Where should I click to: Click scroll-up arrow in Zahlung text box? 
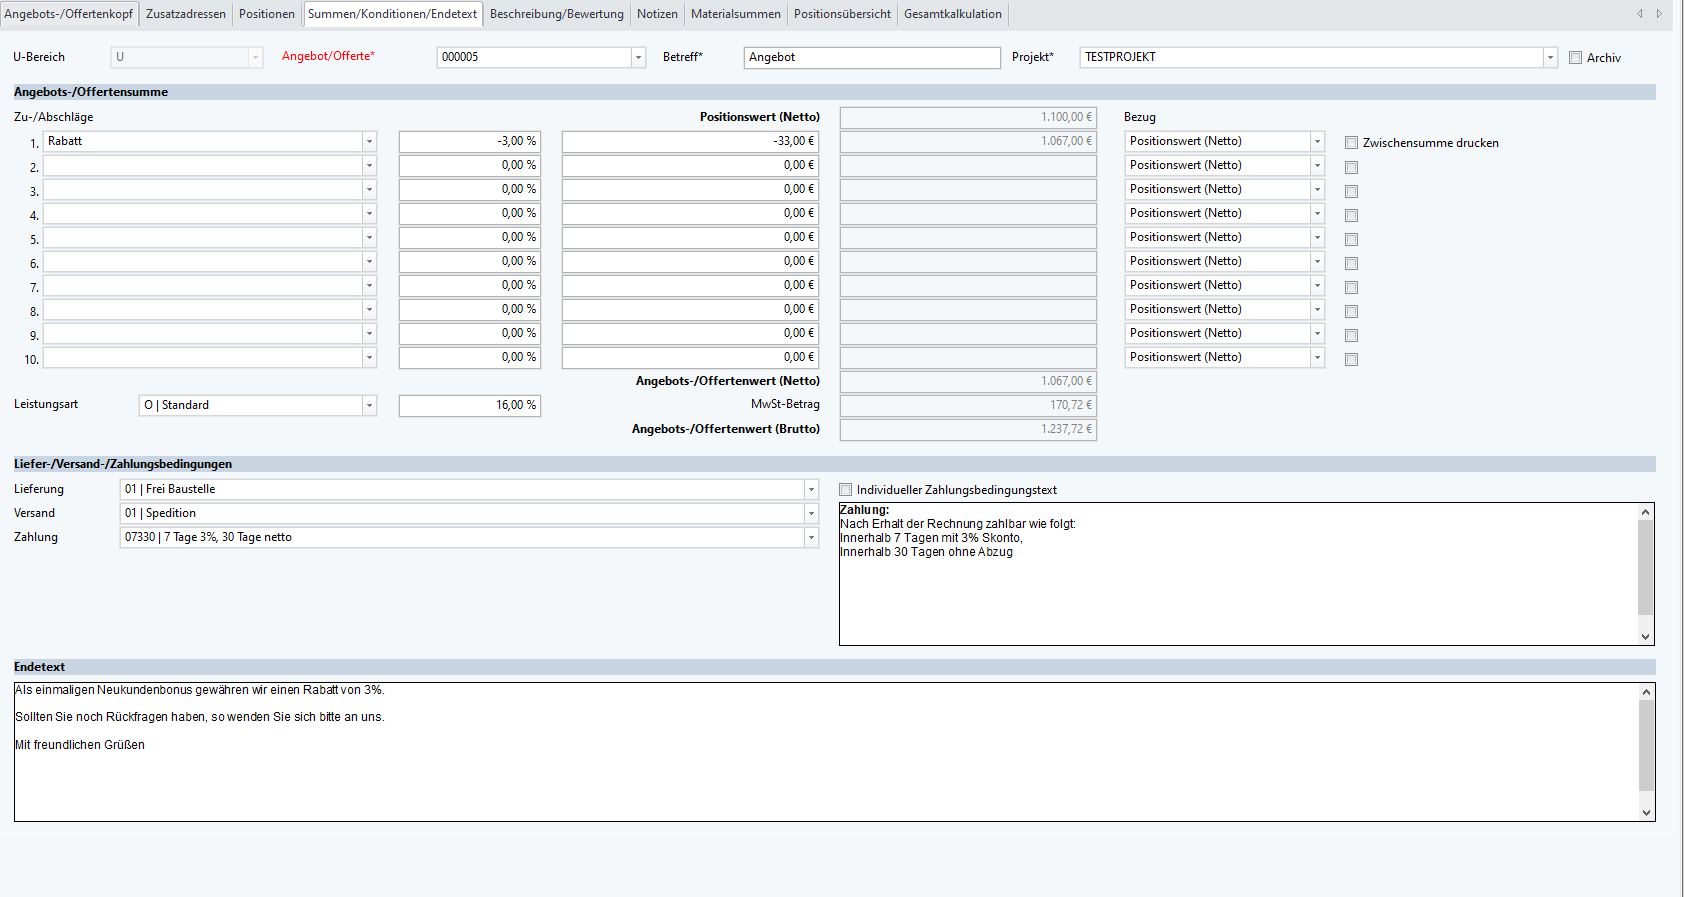click(1645, 512)
